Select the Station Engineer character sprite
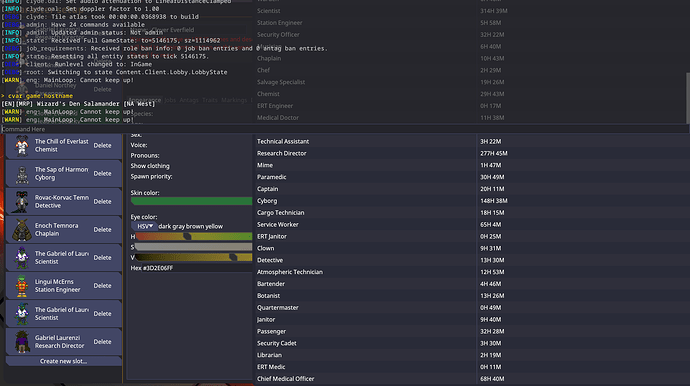 [22, 286]
